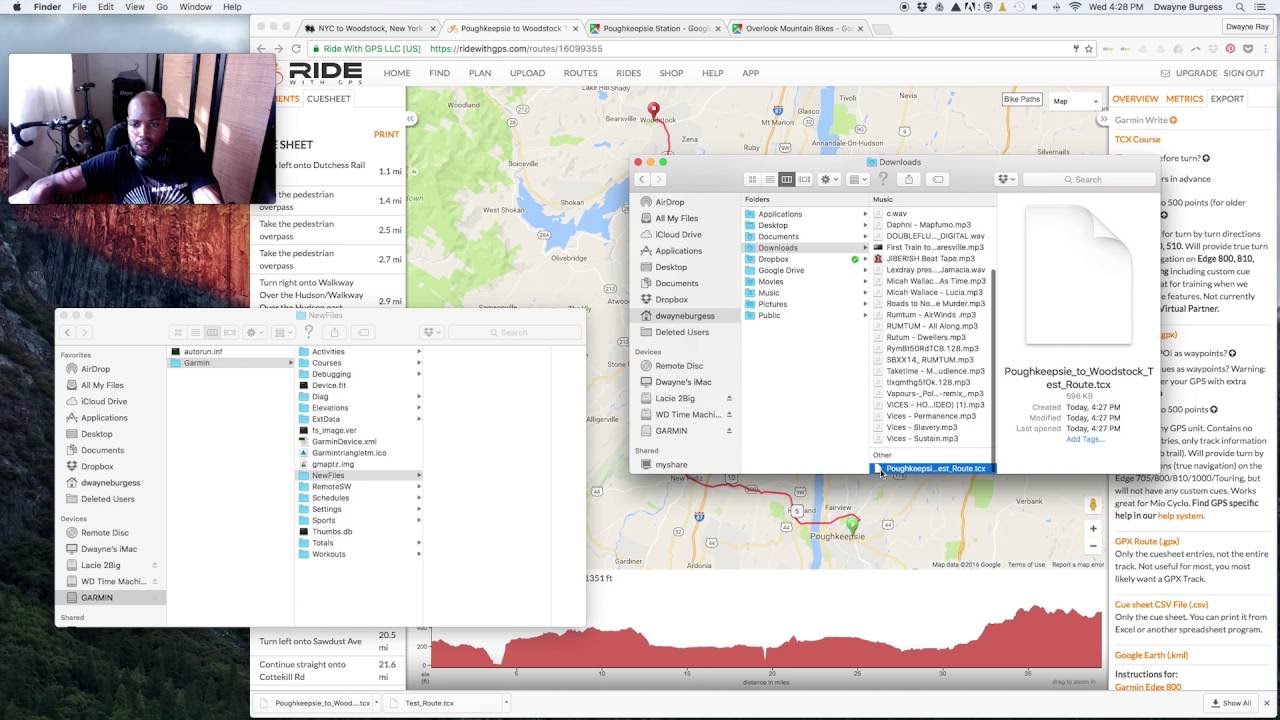Expand the Workouts folder in NewFiles window
The height and width of the screenshot is (720, 1280).
[419, 554]
